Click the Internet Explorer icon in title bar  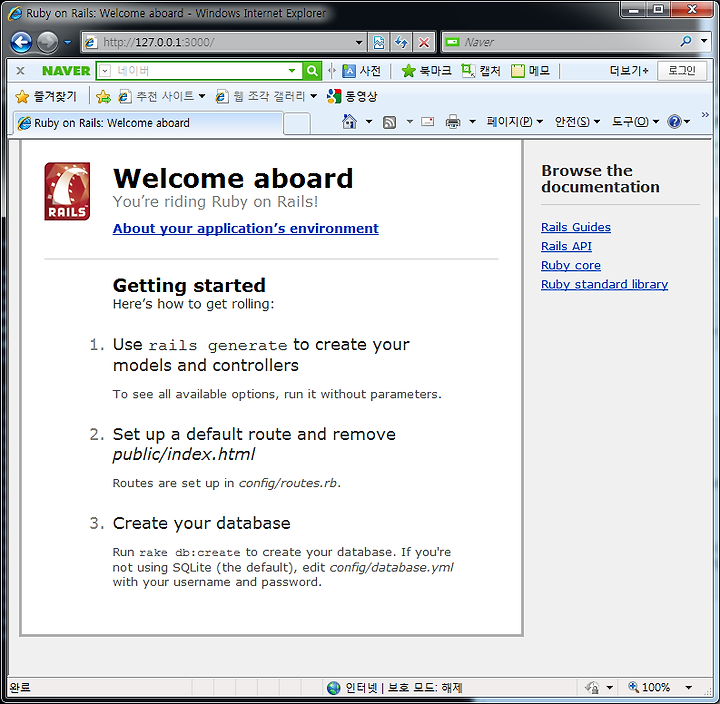(15, 13)
